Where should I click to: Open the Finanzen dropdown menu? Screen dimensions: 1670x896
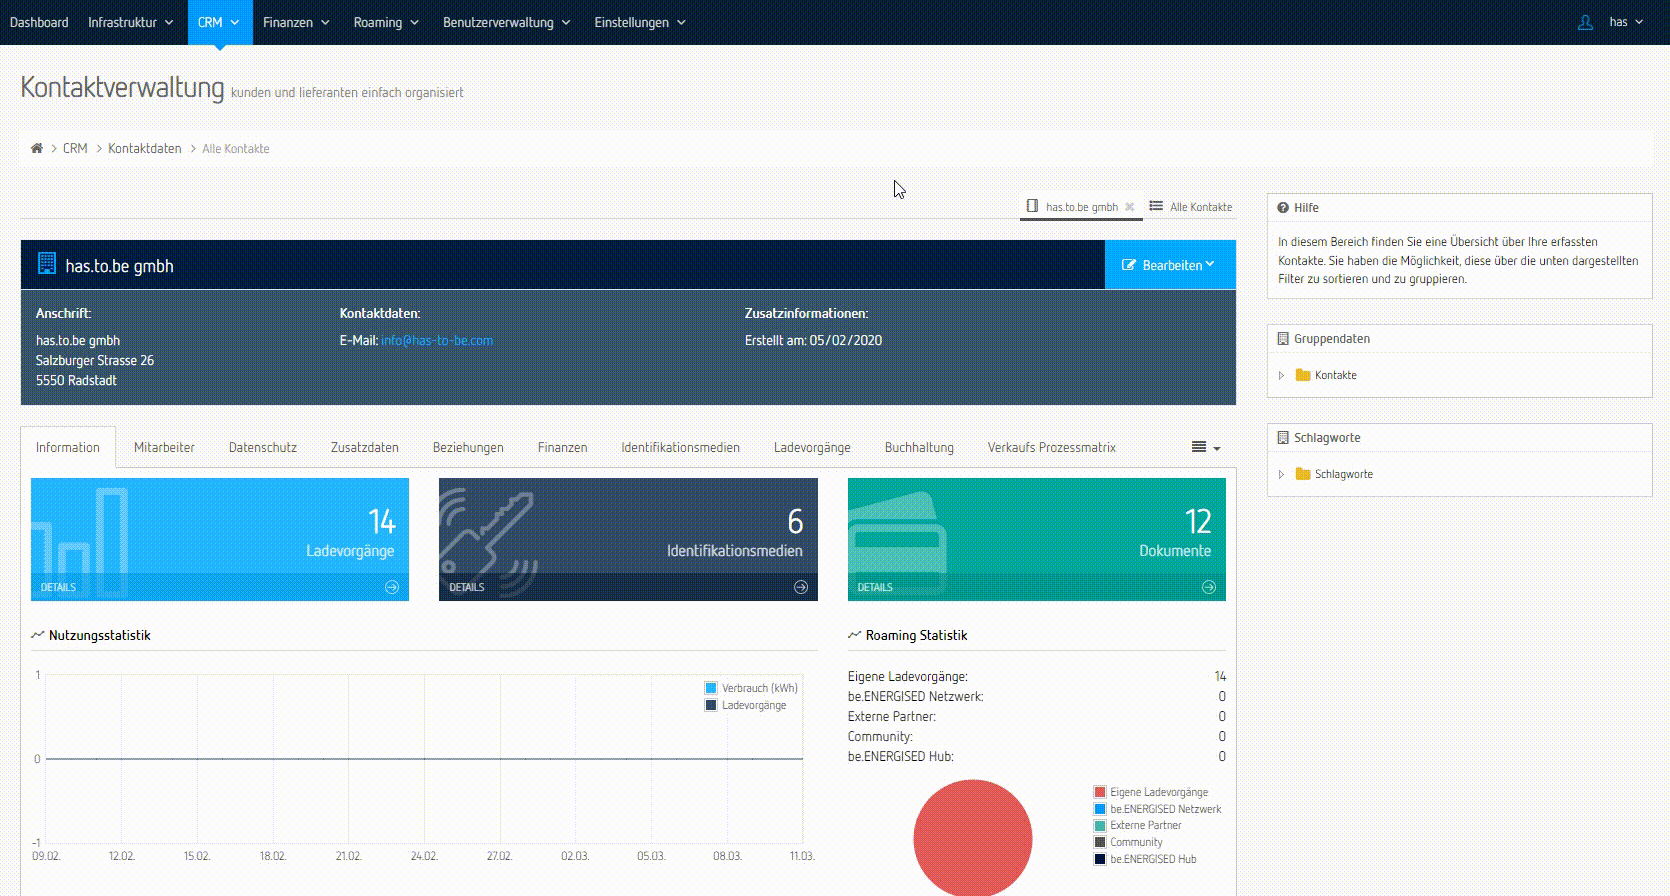(296, 22)
